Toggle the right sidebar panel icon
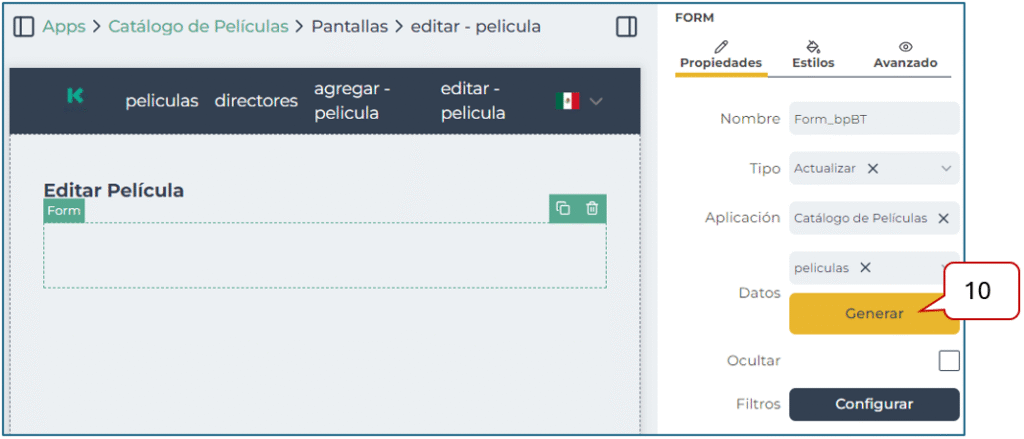Viewport: 1024px width, 439px height. [x=627, y=27]
